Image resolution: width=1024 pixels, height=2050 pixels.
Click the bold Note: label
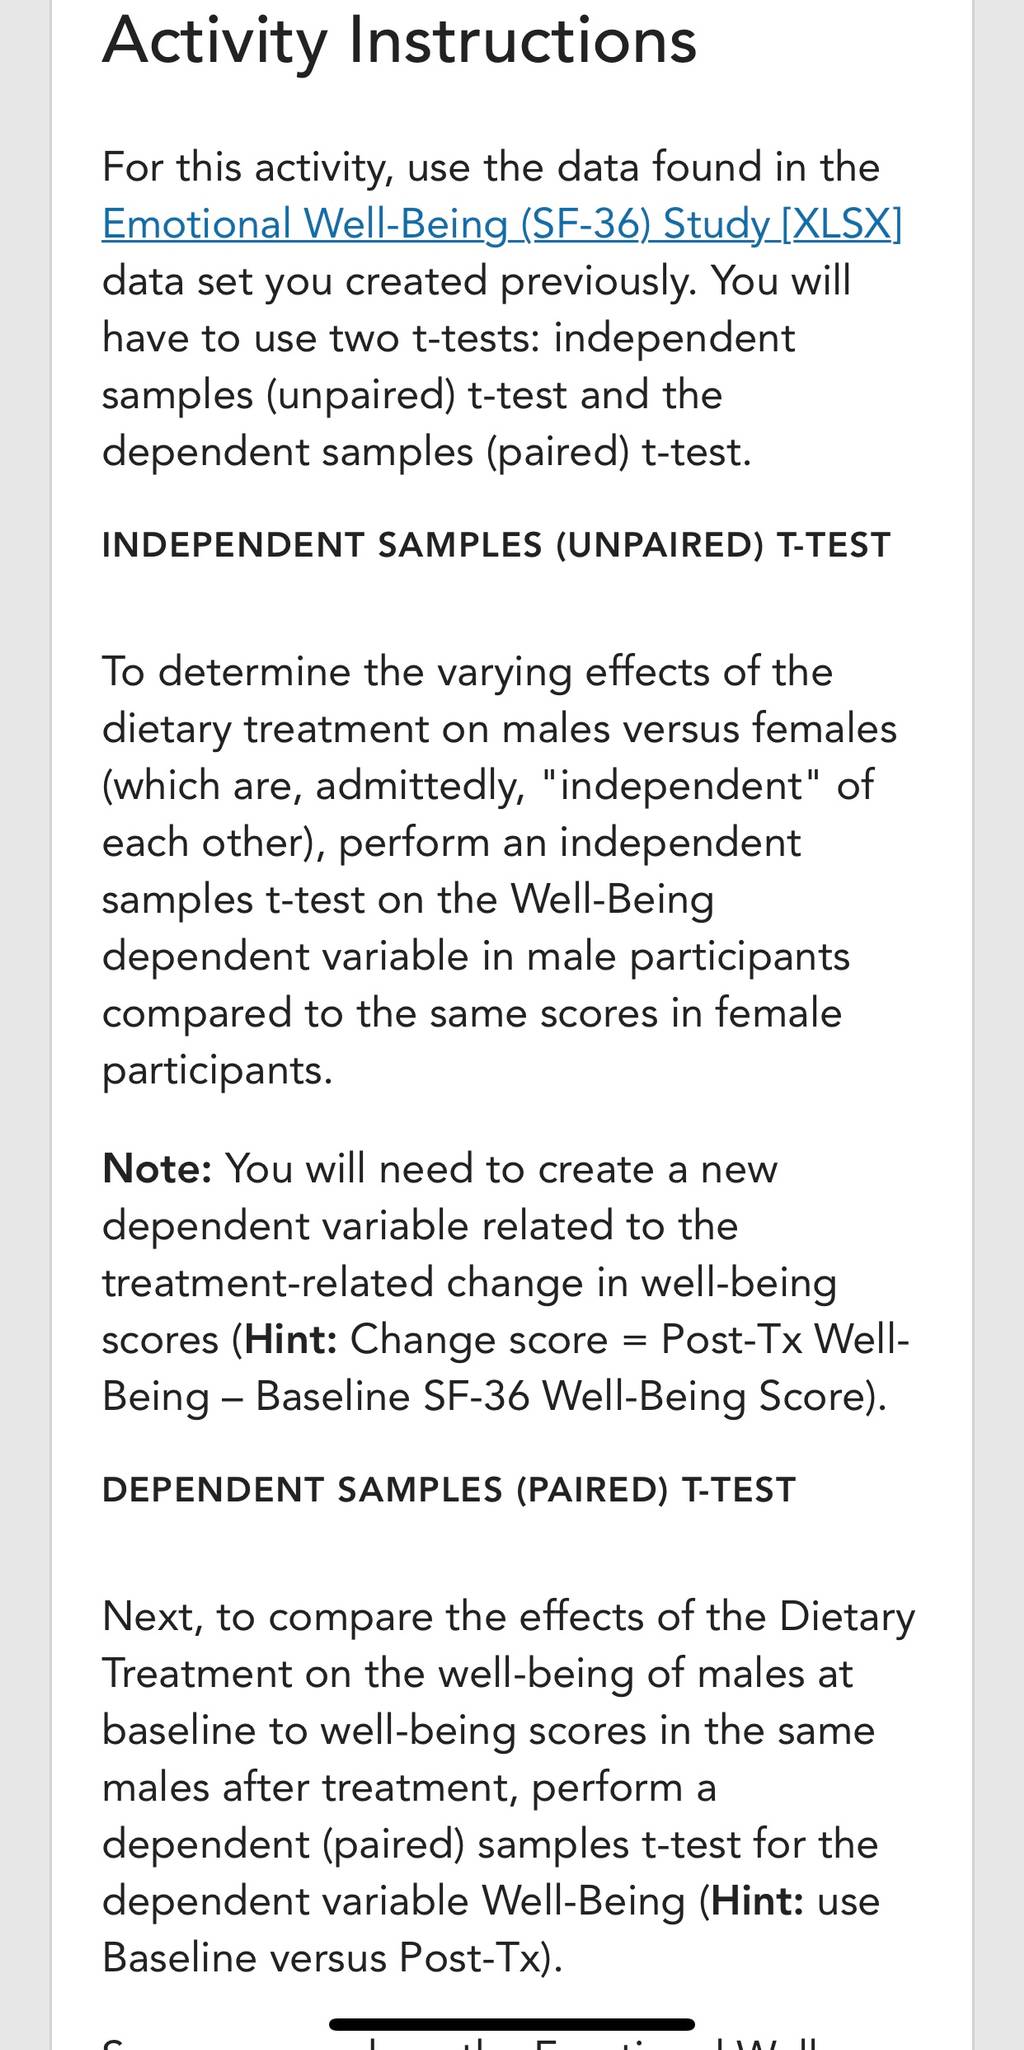click(157, 1168)
